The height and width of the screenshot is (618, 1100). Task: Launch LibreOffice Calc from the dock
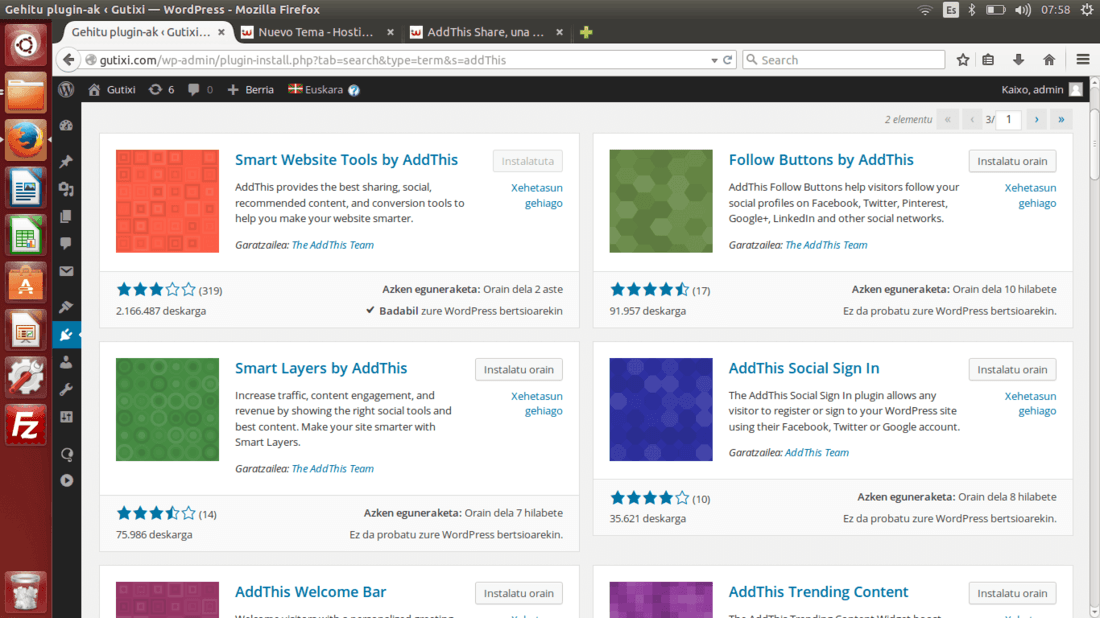(x=26, y=236)
